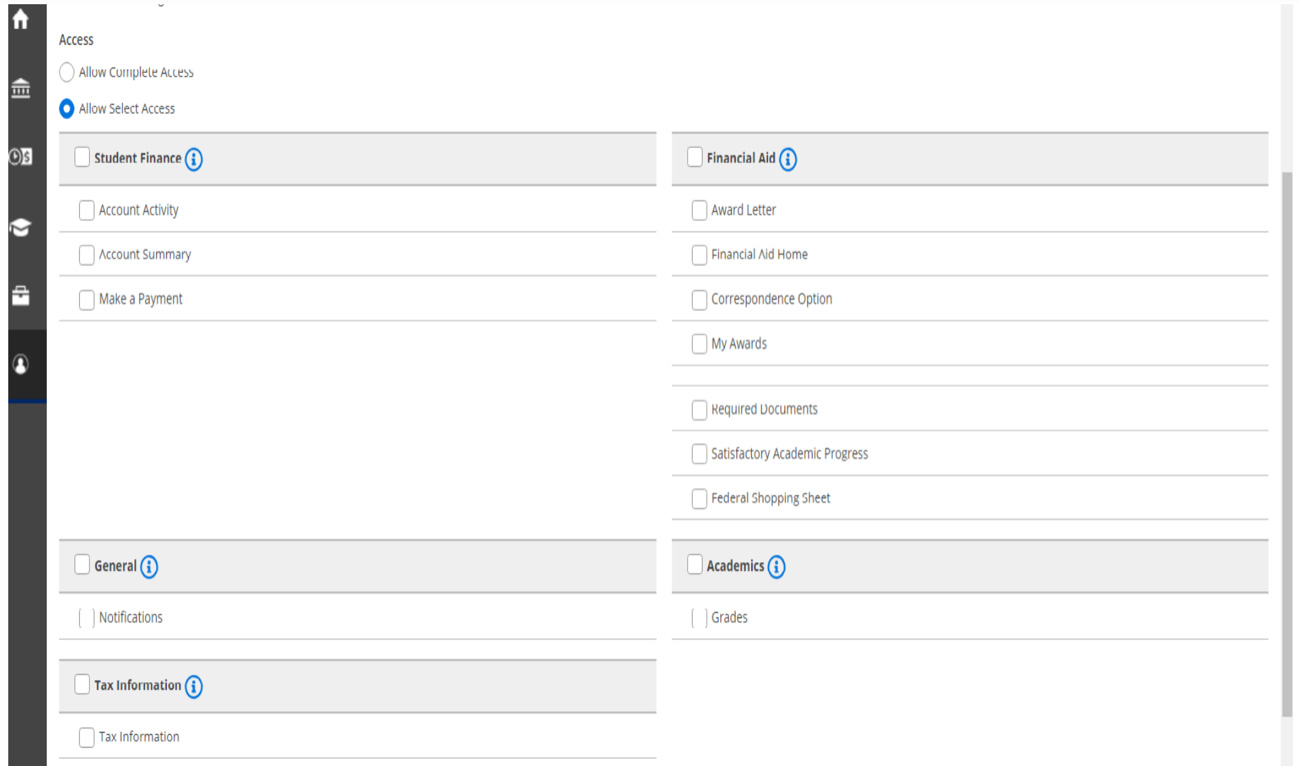Click the 'Federal Shopping Sheet' label text

[x=771, y=498]
